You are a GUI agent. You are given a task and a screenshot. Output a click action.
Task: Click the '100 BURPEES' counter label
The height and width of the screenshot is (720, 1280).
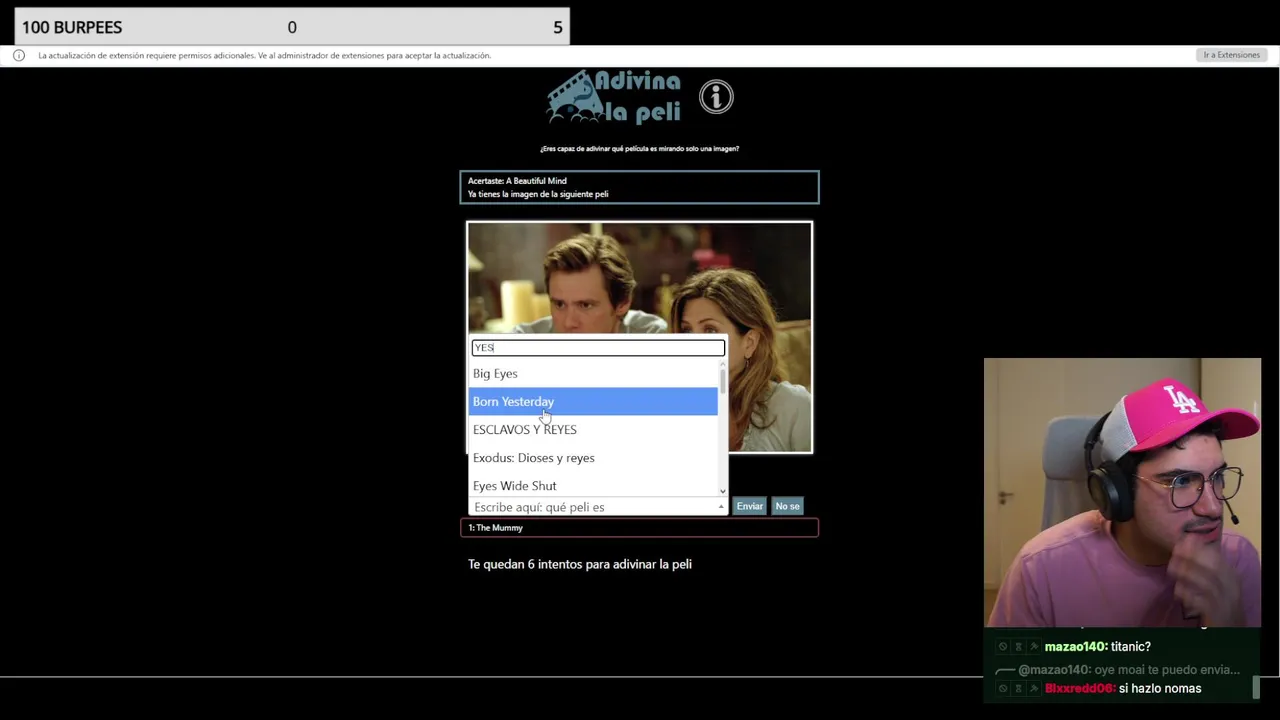point(72,27)
